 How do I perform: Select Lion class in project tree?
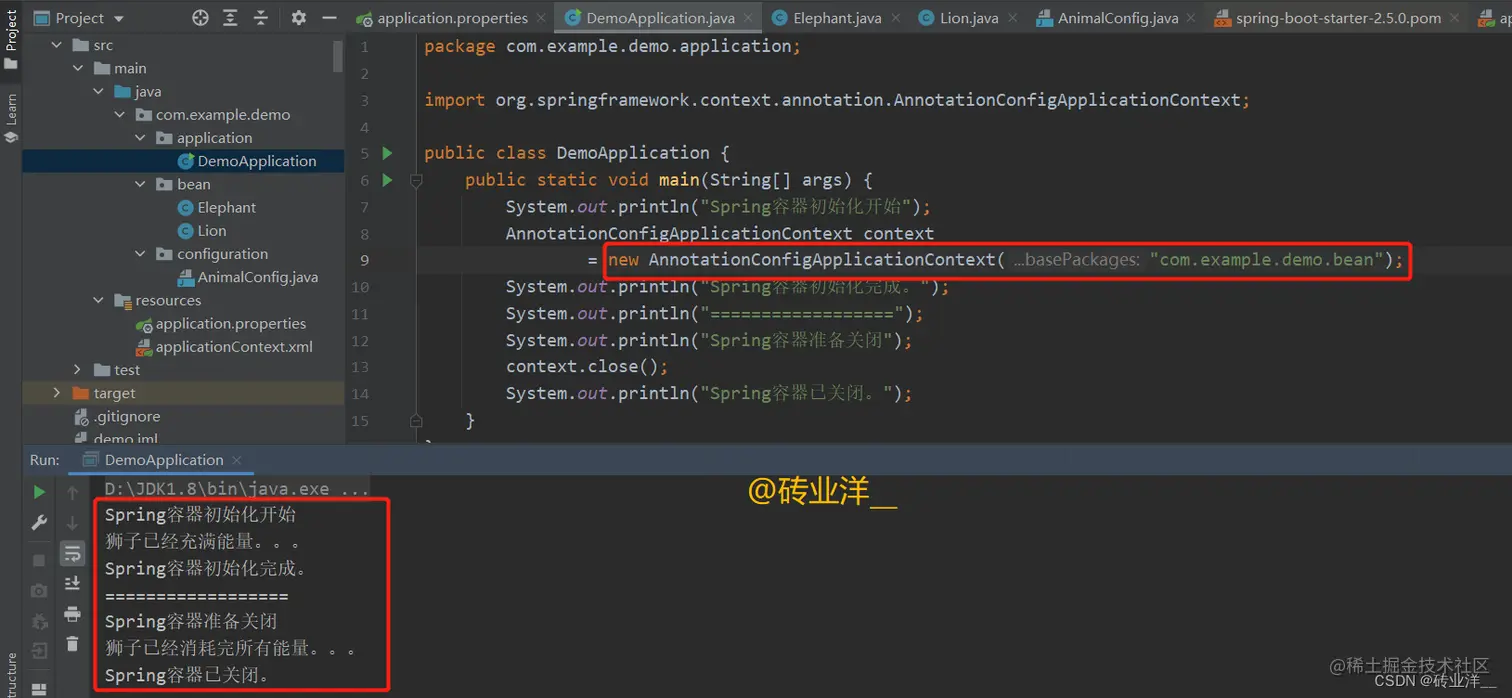coord(201,230)
